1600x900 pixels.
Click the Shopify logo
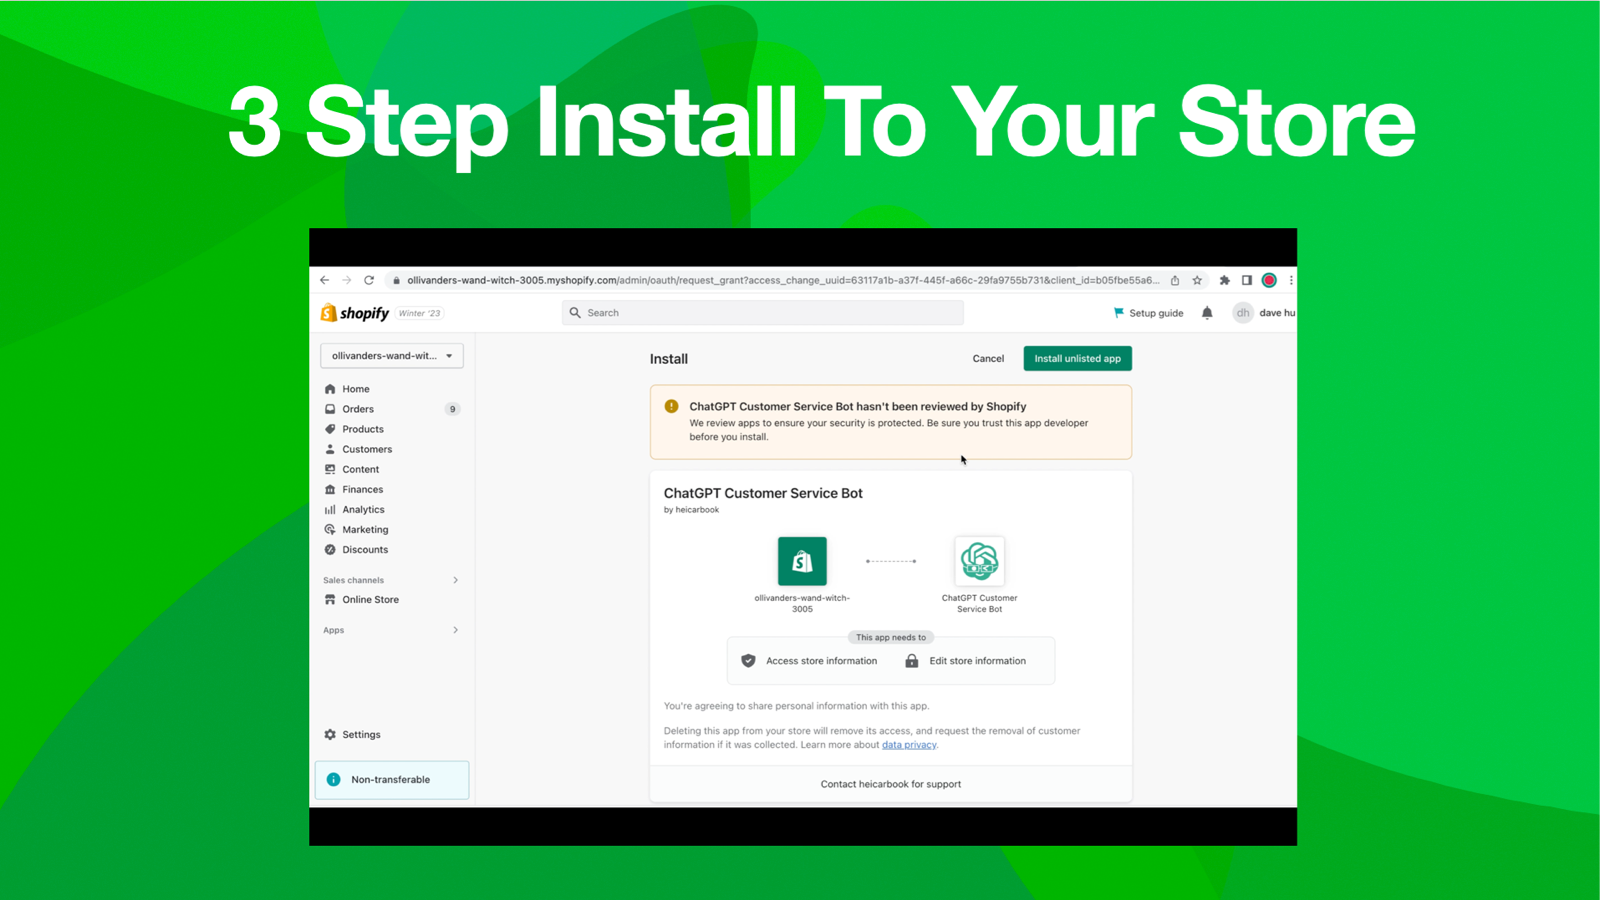[x=355, y=313]
